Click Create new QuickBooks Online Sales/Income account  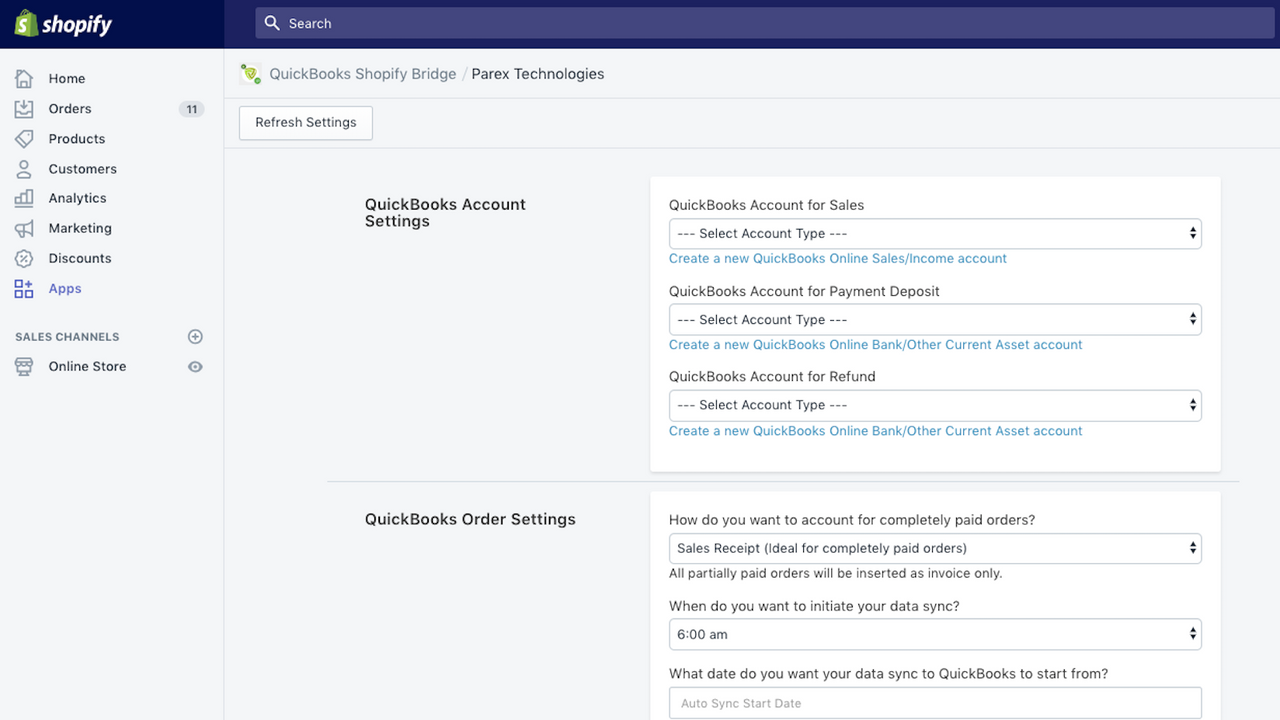837,259
